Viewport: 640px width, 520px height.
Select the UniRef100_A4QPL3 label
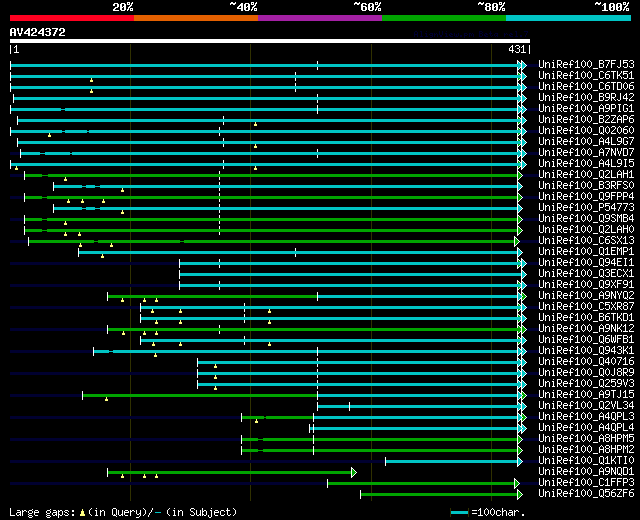tap(586, 417)
